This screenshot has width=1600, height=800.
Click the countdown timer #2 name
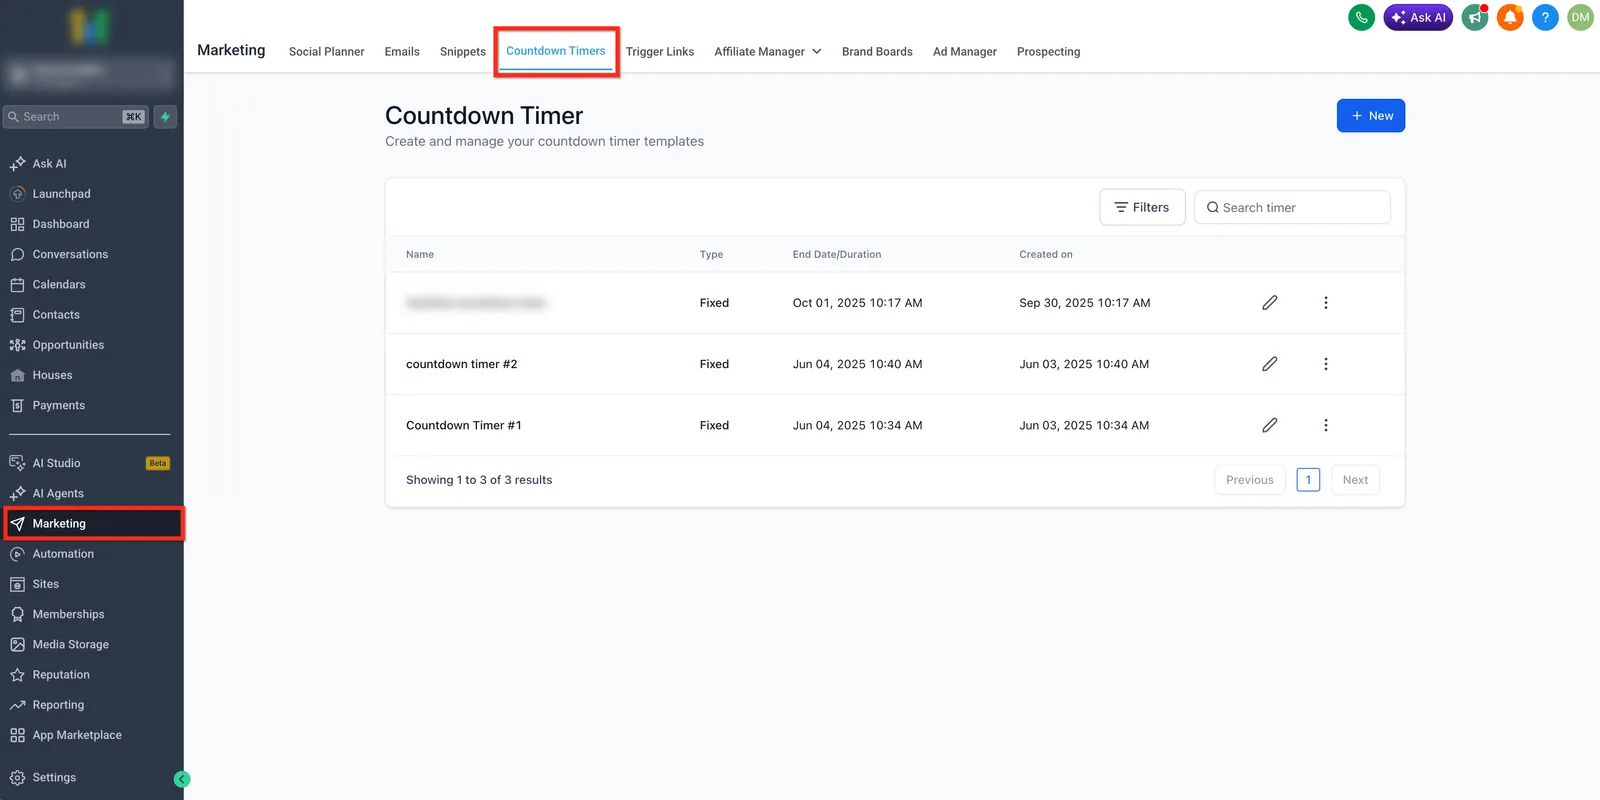(x=461, y=364)
